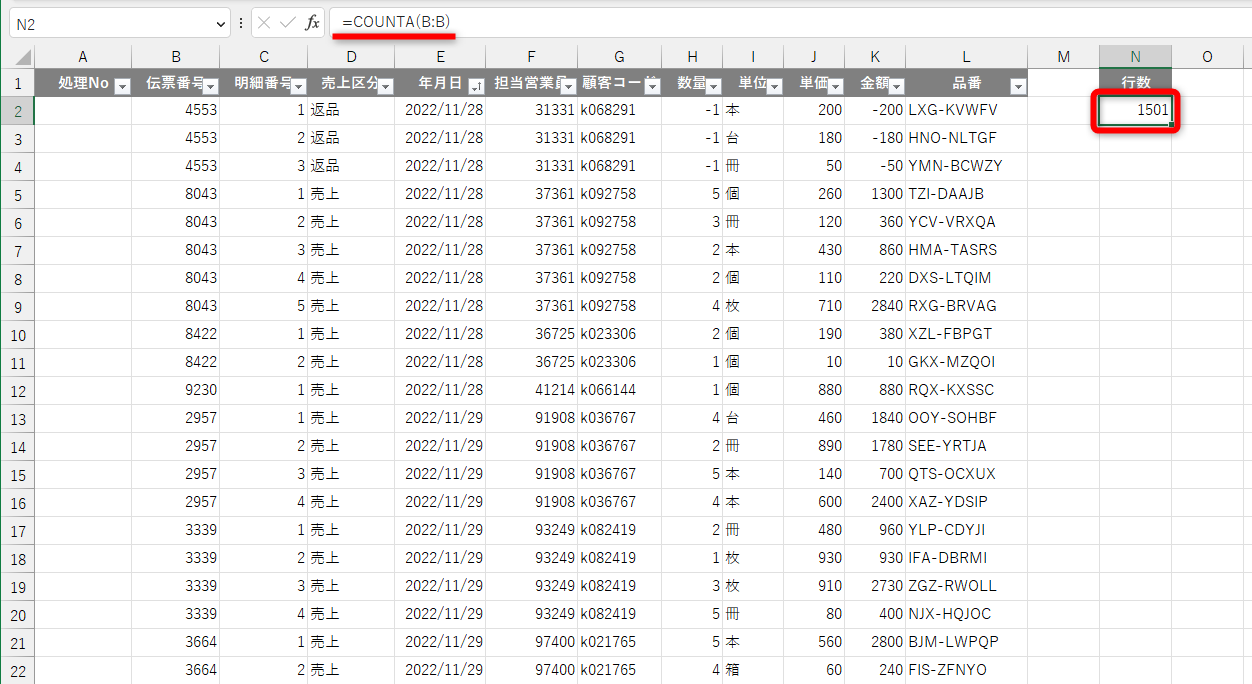The image size is (1252, 684).
Task: Click 顧客コード k021765 in row 21
Action: 619,642
